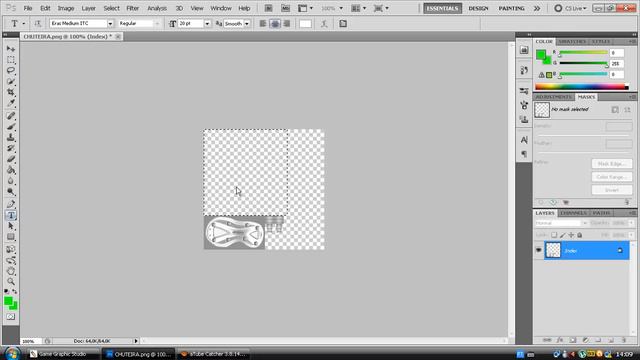Toggle lock image pixels in Layers
The image size is (640, 360).
click(x=562, y=235)
